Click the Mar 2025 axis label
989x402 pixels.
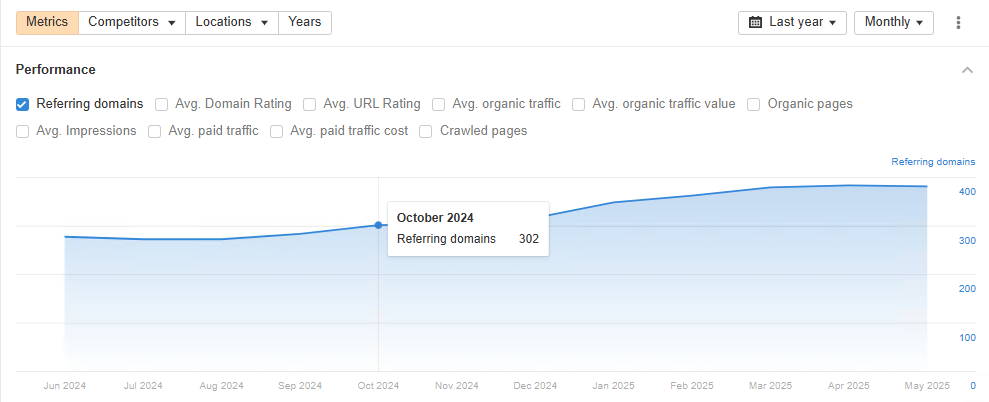click(x=770, y=386)
